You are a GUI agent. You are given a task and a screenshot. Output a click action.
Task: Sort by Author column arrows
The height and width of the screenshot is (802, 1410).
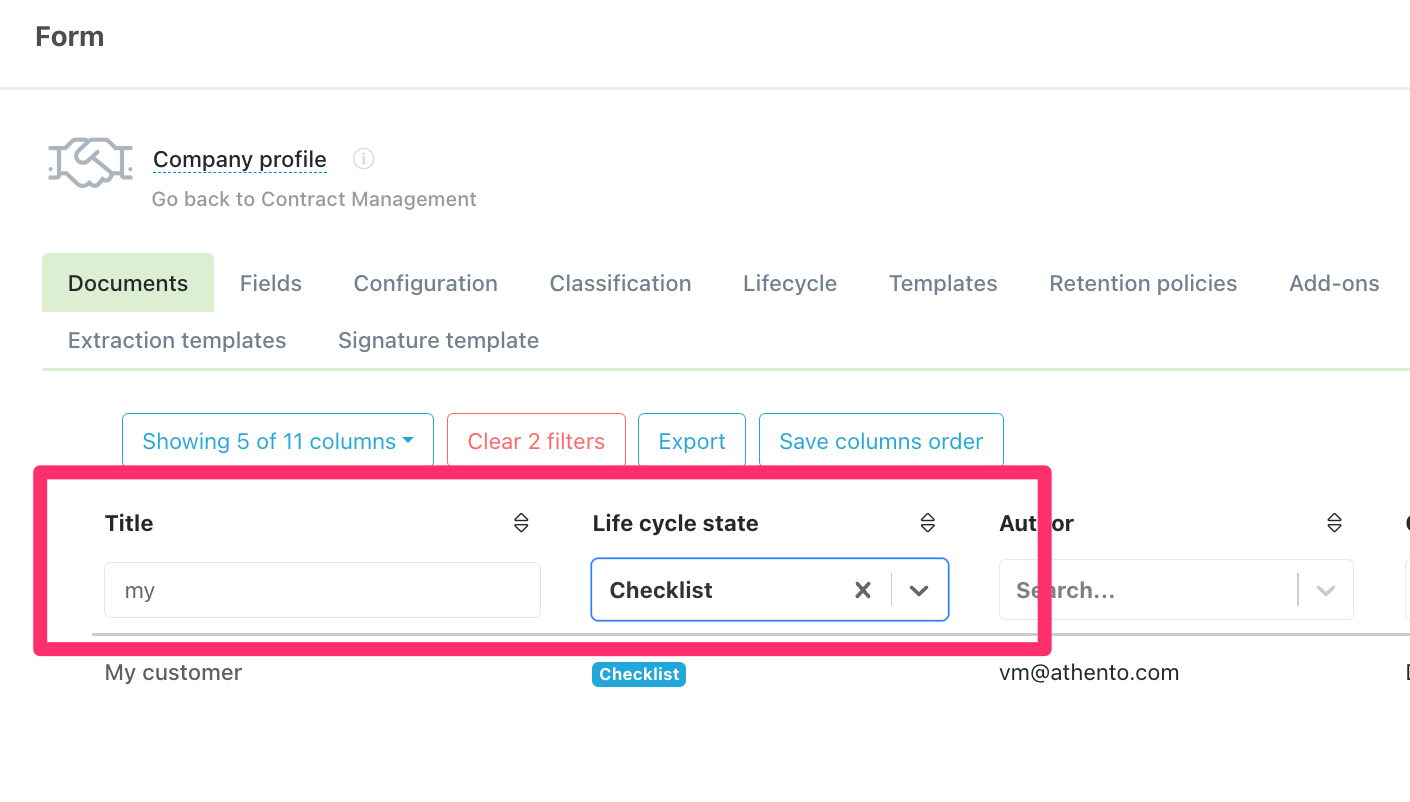(1334, 523)
